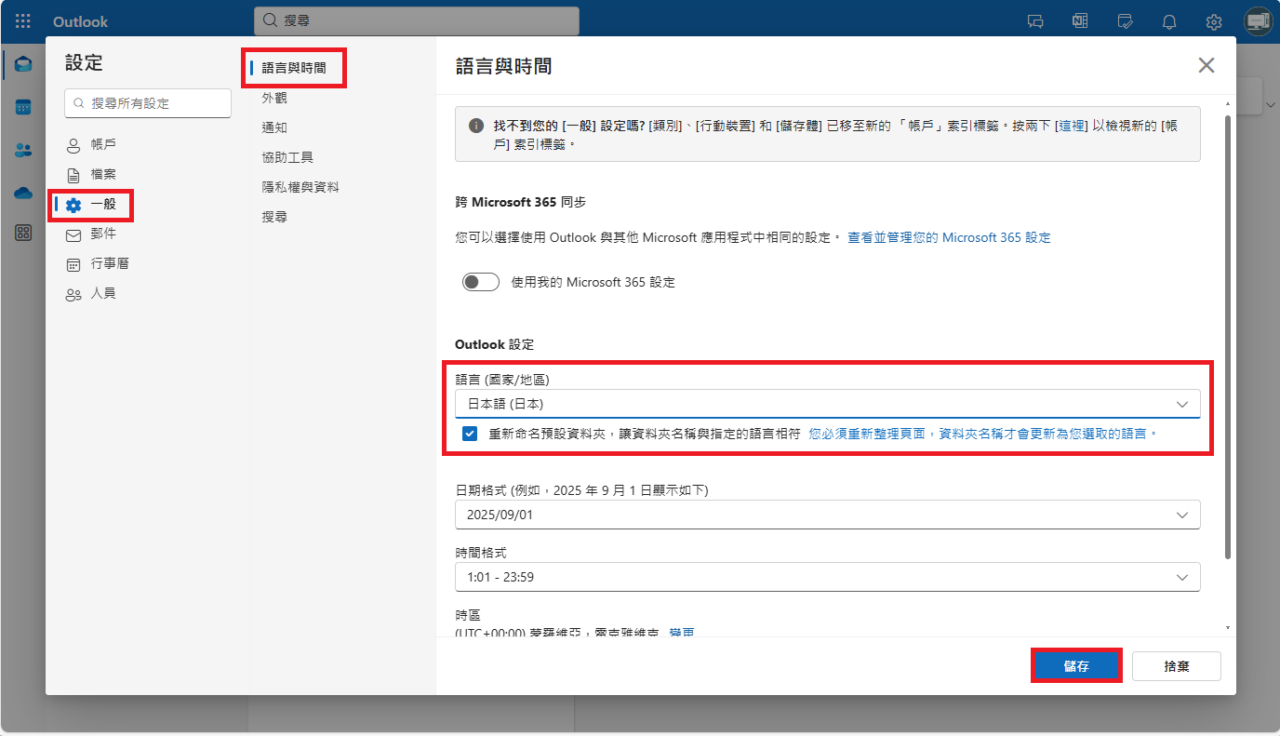This screenshot has width=1280, height=736.
Task: Click the settings gear icon in header
Action: [x=1214, y=21]
